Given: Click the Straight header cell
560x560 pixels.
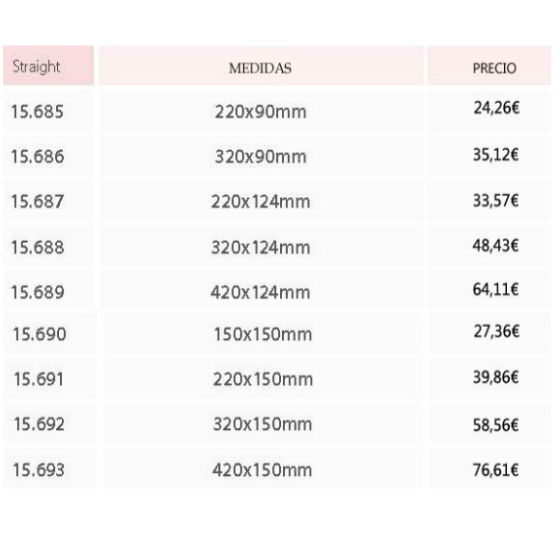Looking at the screenshot, I should pyautogui.click(x=49, y=65).
